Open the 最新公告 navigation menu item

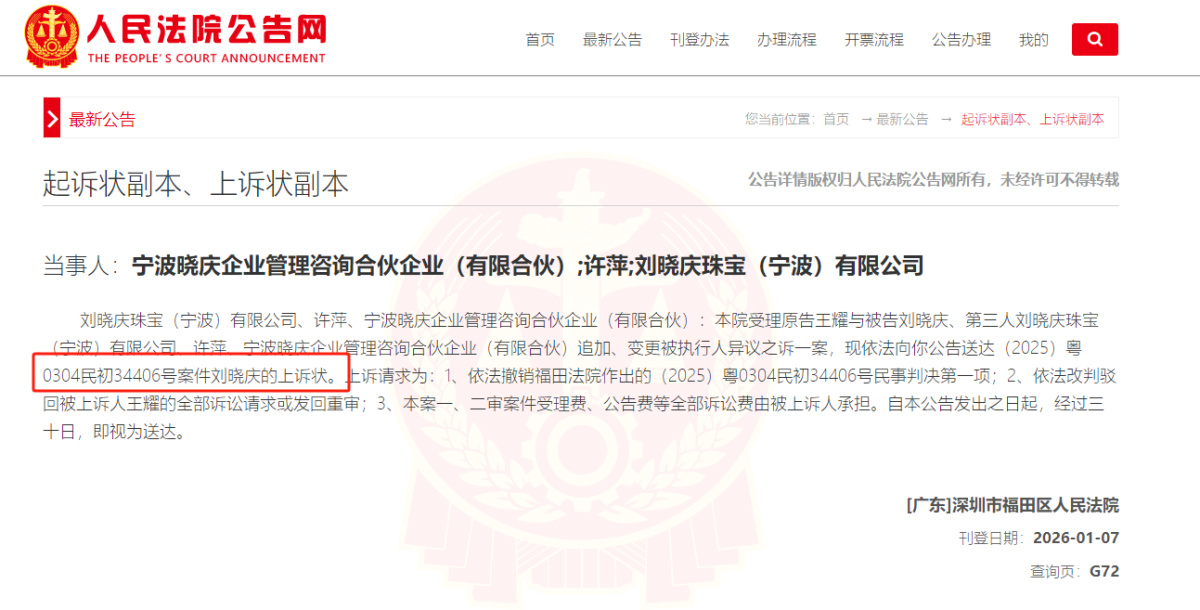point(612,40)
